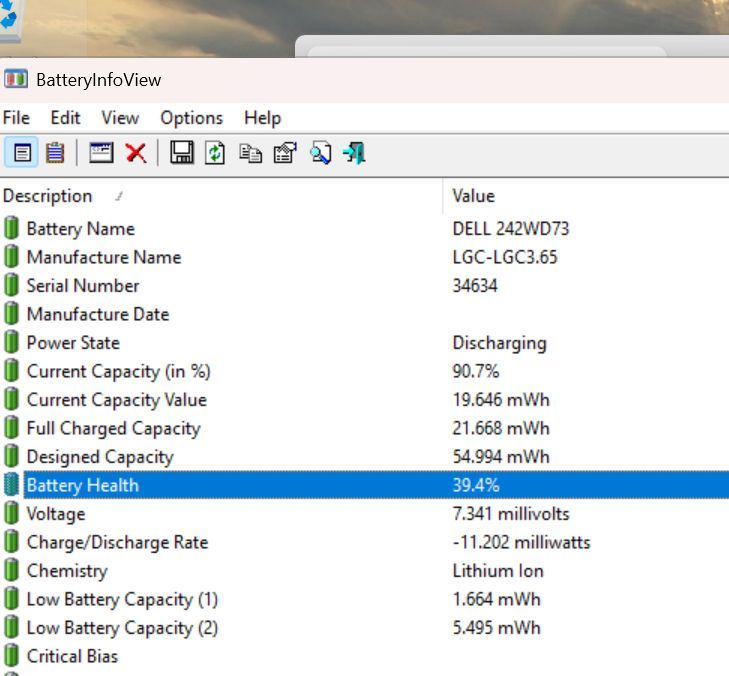Sort by the Description column header
The image size is (729, 676).
coord(48,196)
